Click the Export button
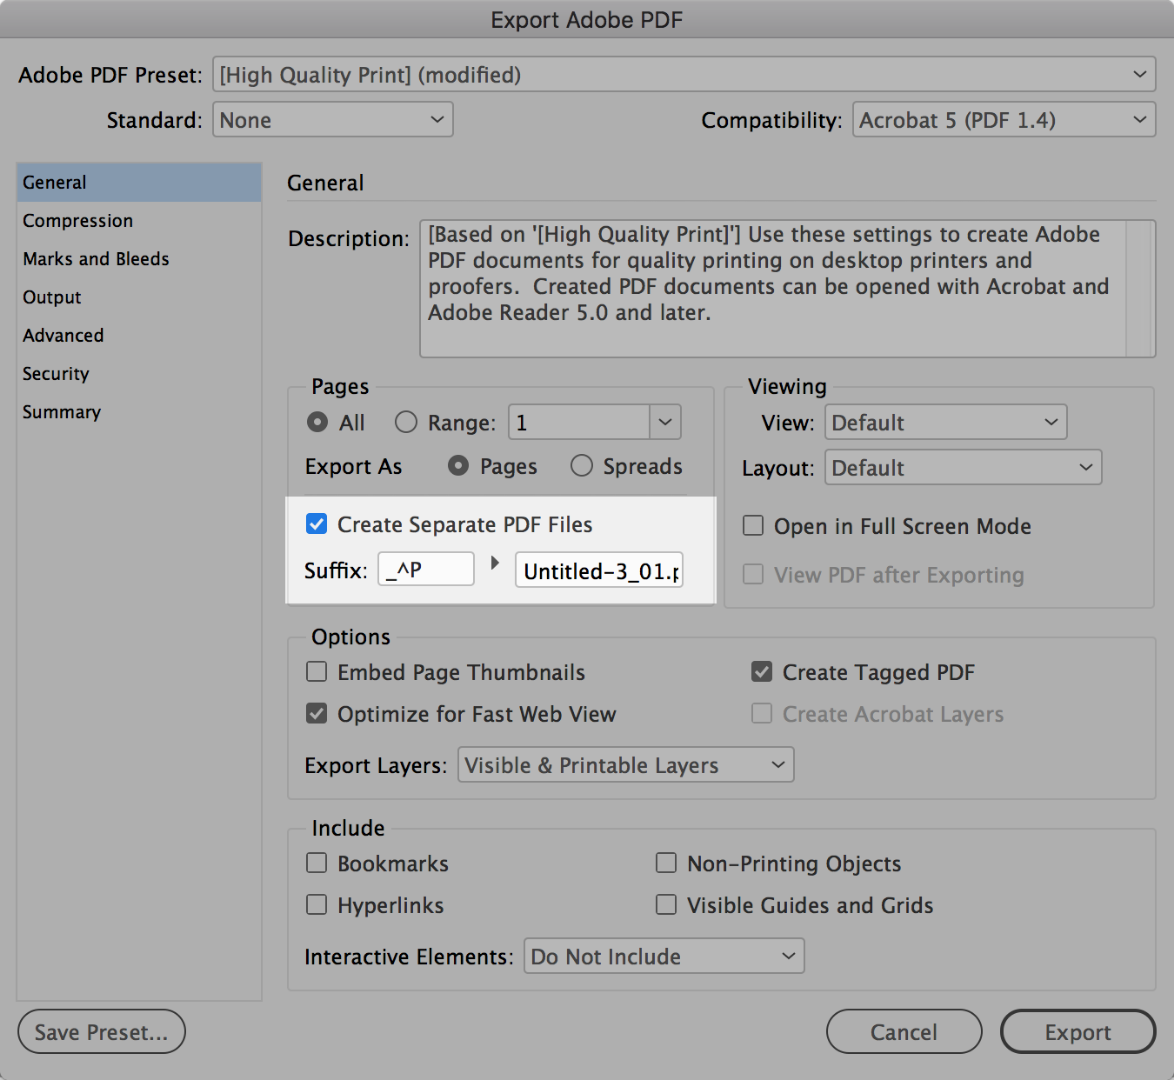 1078,1031
